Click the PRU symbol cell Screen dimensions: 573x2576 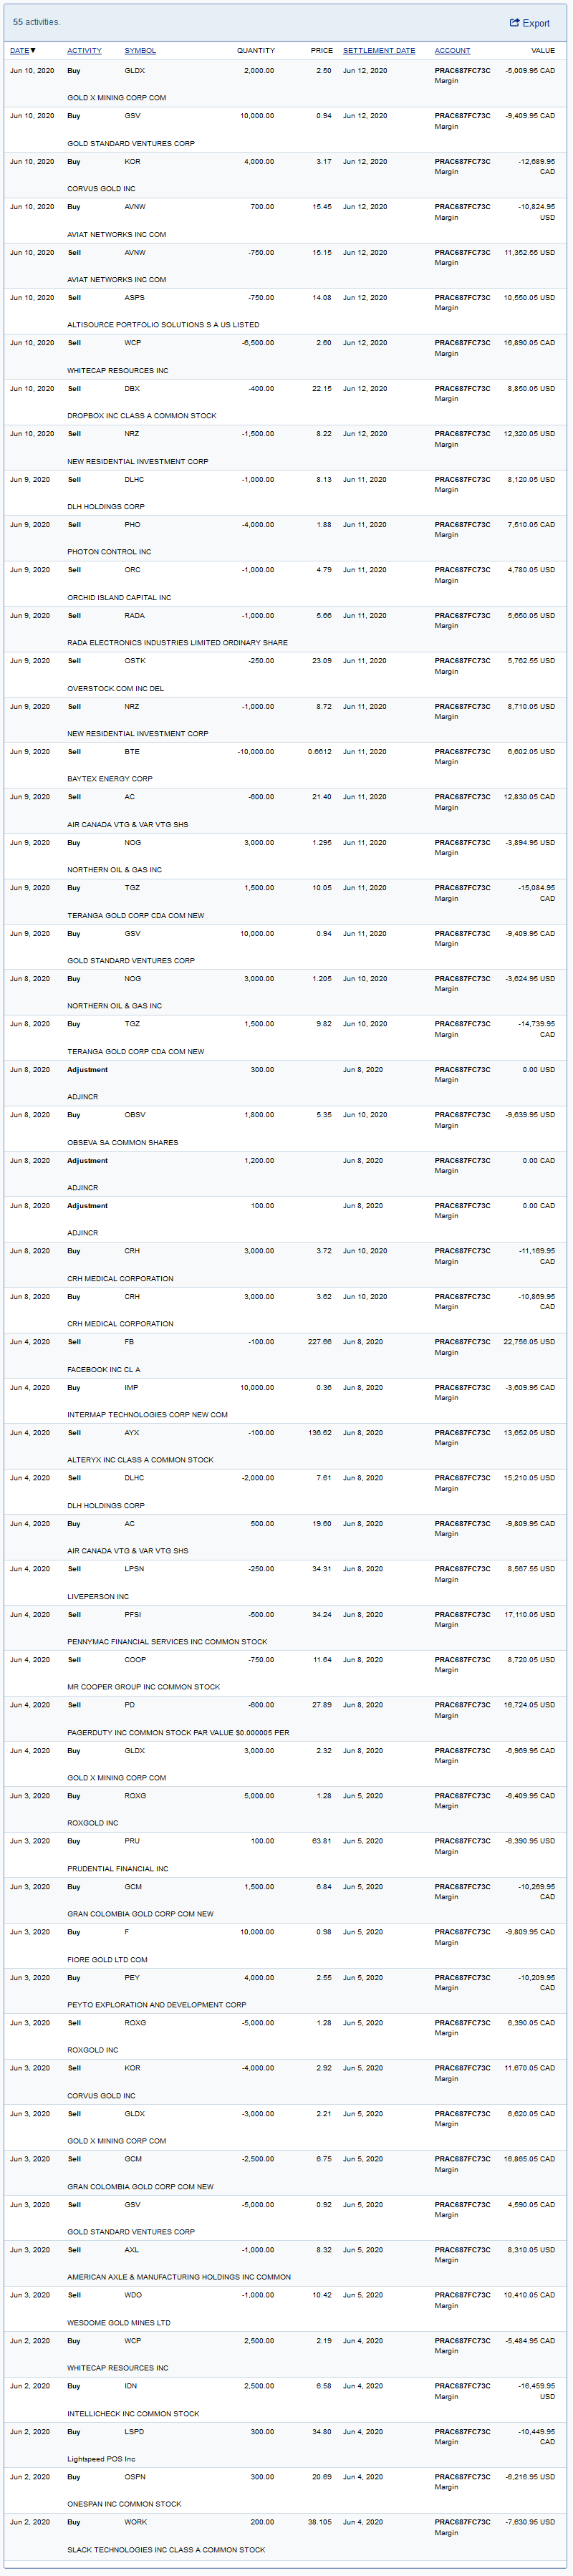point(132,1841)
